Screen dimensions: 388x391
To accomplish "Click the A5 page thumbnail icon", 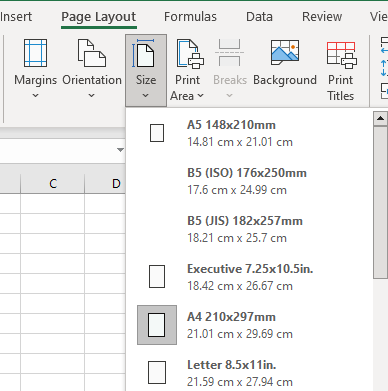I will point(157,133).
